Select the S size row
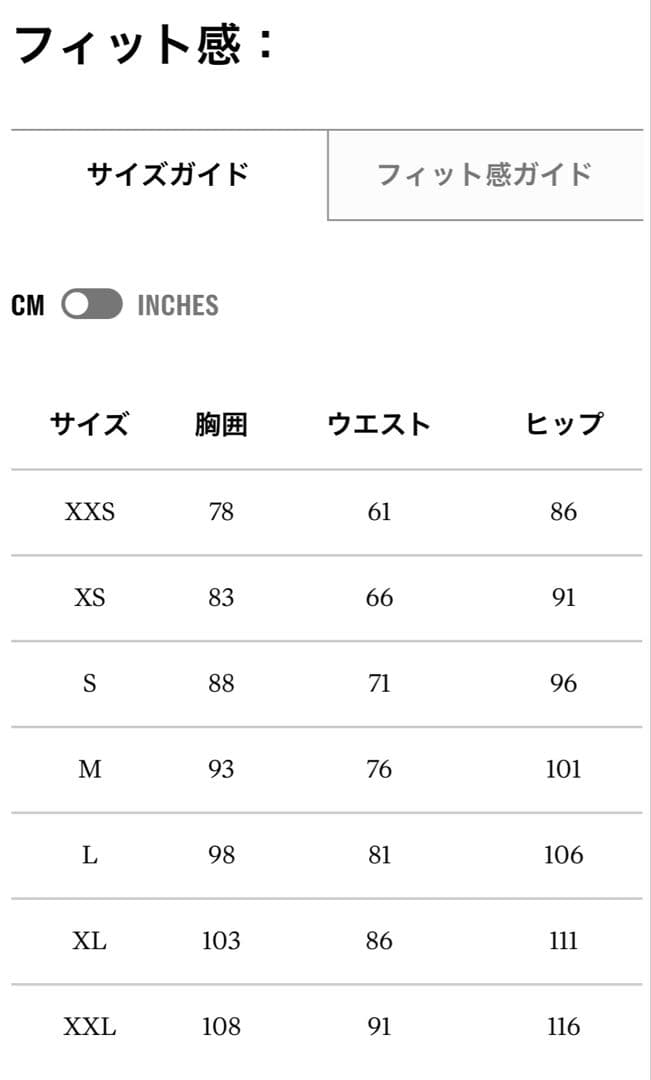 [89, 683]
